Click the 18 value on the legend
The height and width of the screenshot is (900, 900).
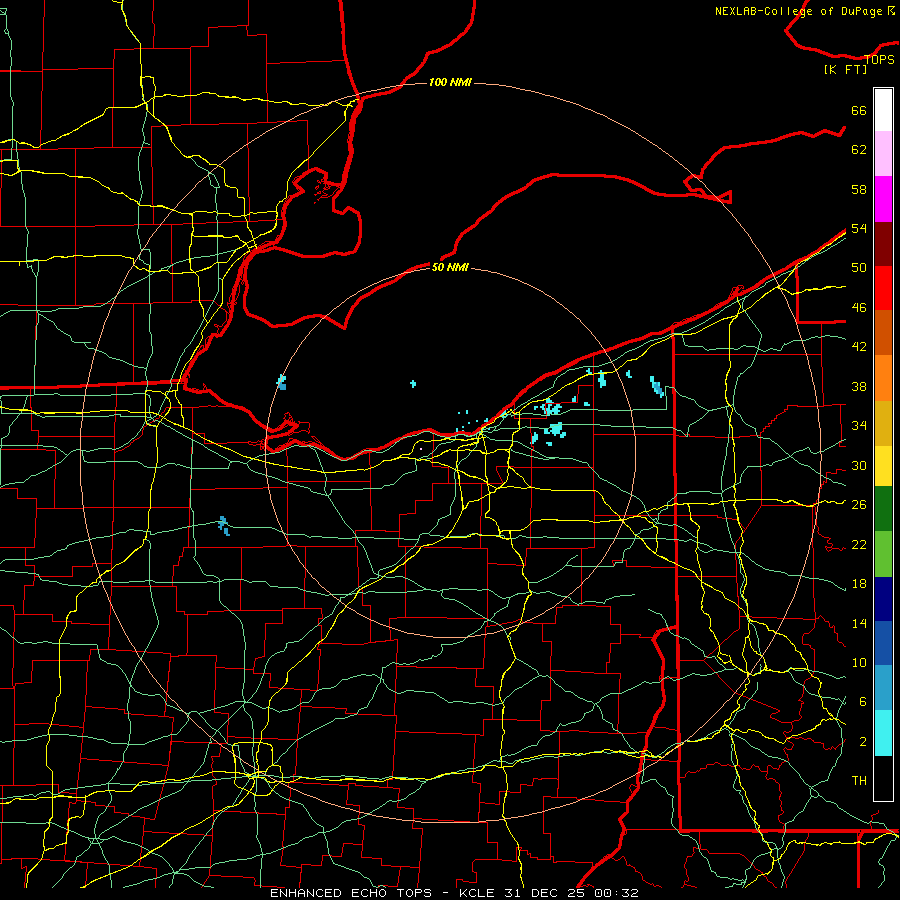[859, 584]
